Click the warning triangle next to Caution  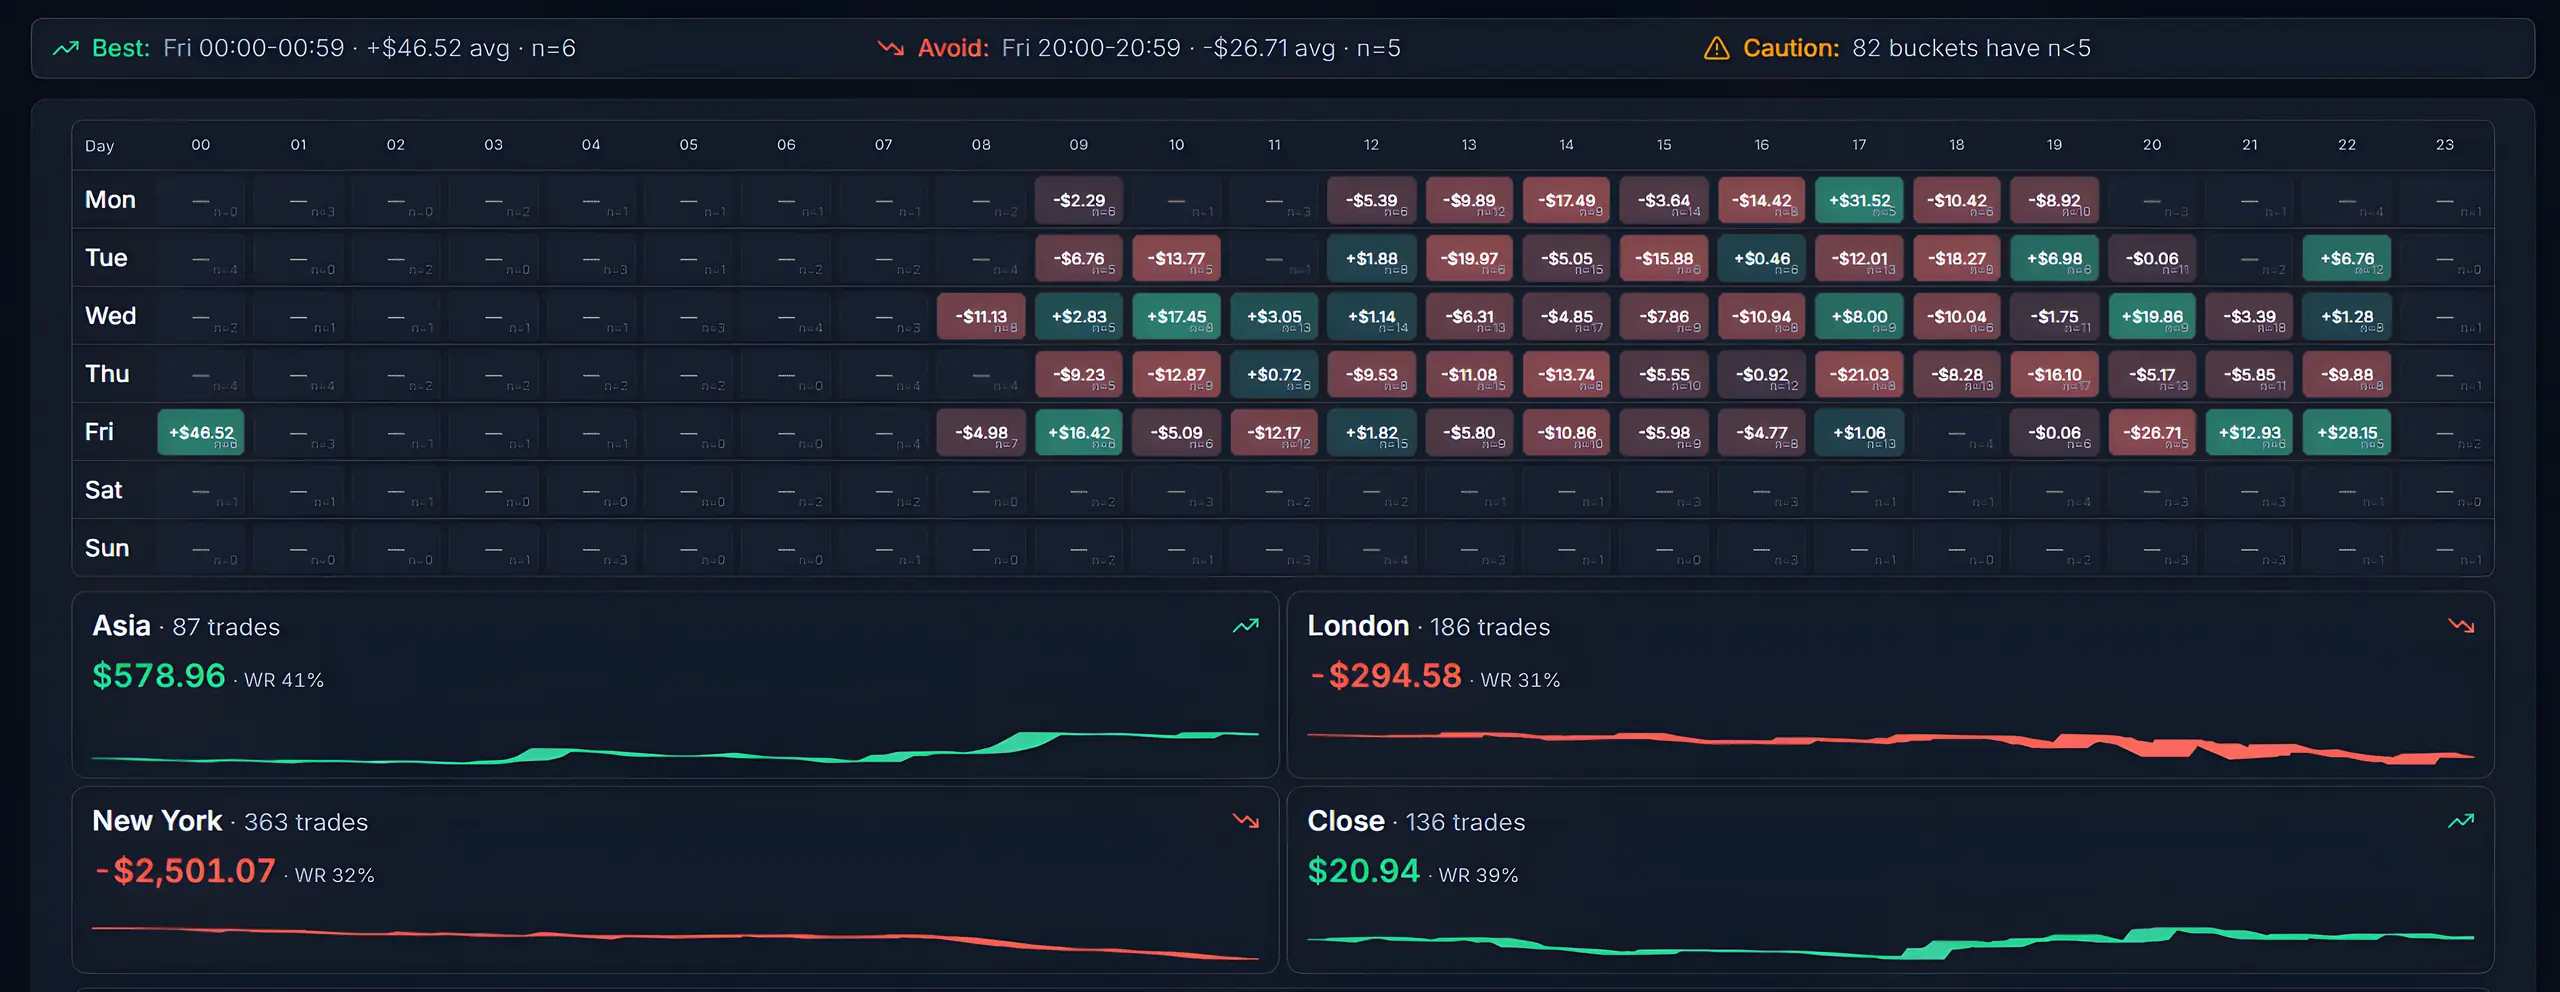click(1716, 47)
